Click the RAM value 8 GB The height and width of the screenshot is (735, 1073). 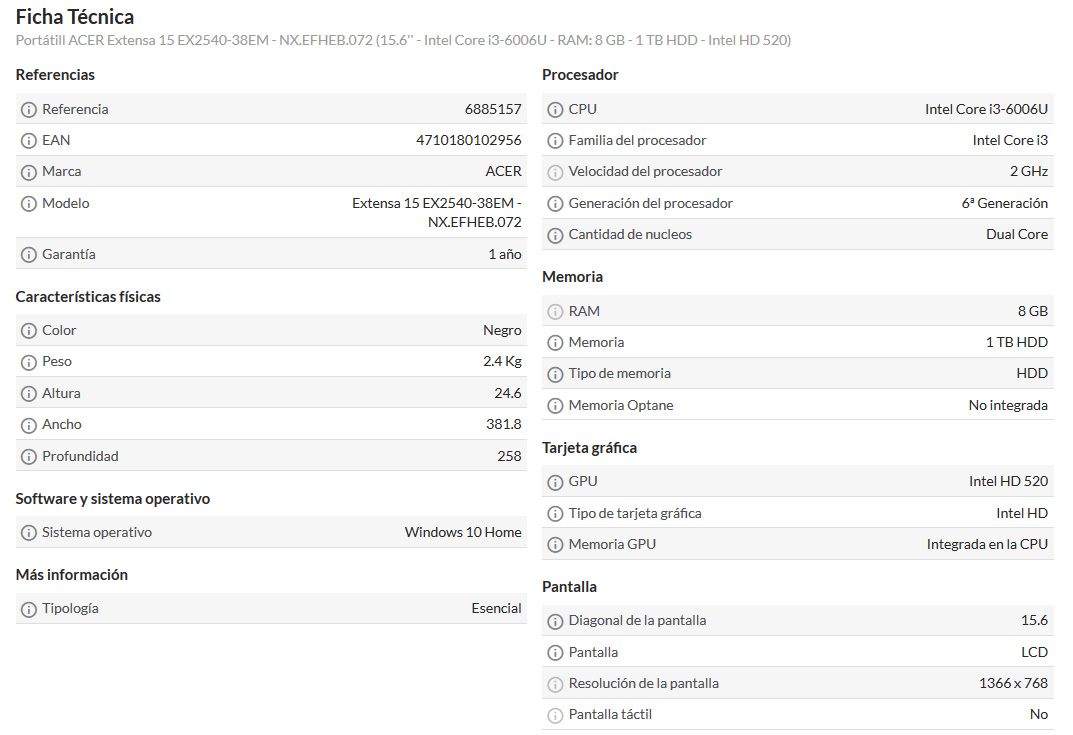[x=1033, y=311]
